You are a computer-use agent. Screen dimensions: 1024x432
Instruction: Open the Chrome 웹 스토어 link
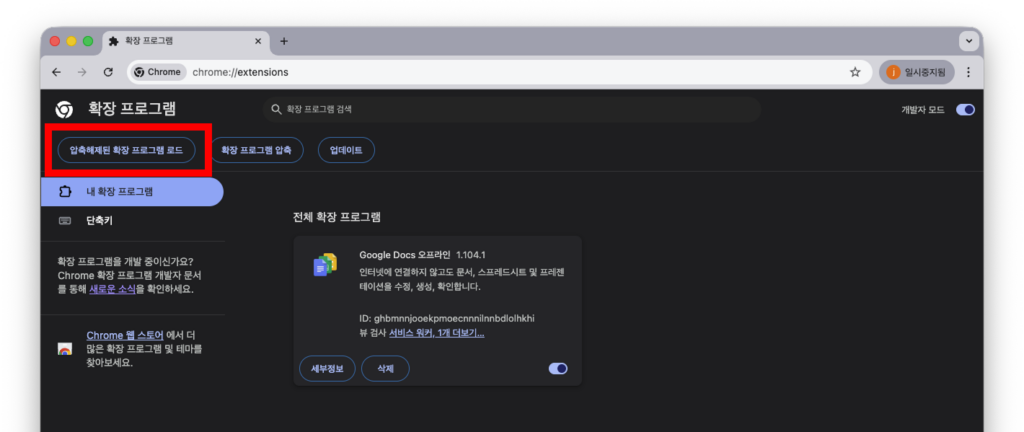(x=124, y=335)
